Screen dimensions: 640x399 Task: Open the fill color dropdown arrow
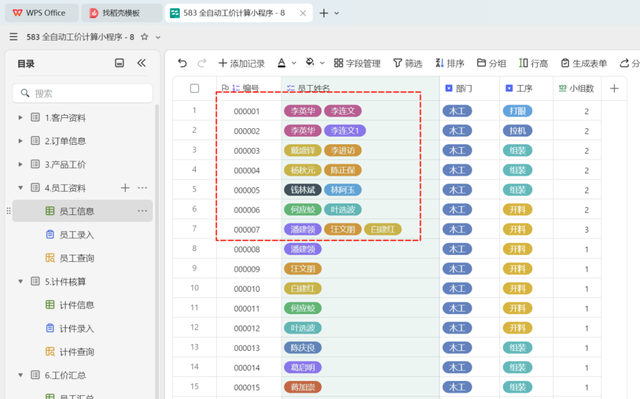tap(322, 63)
